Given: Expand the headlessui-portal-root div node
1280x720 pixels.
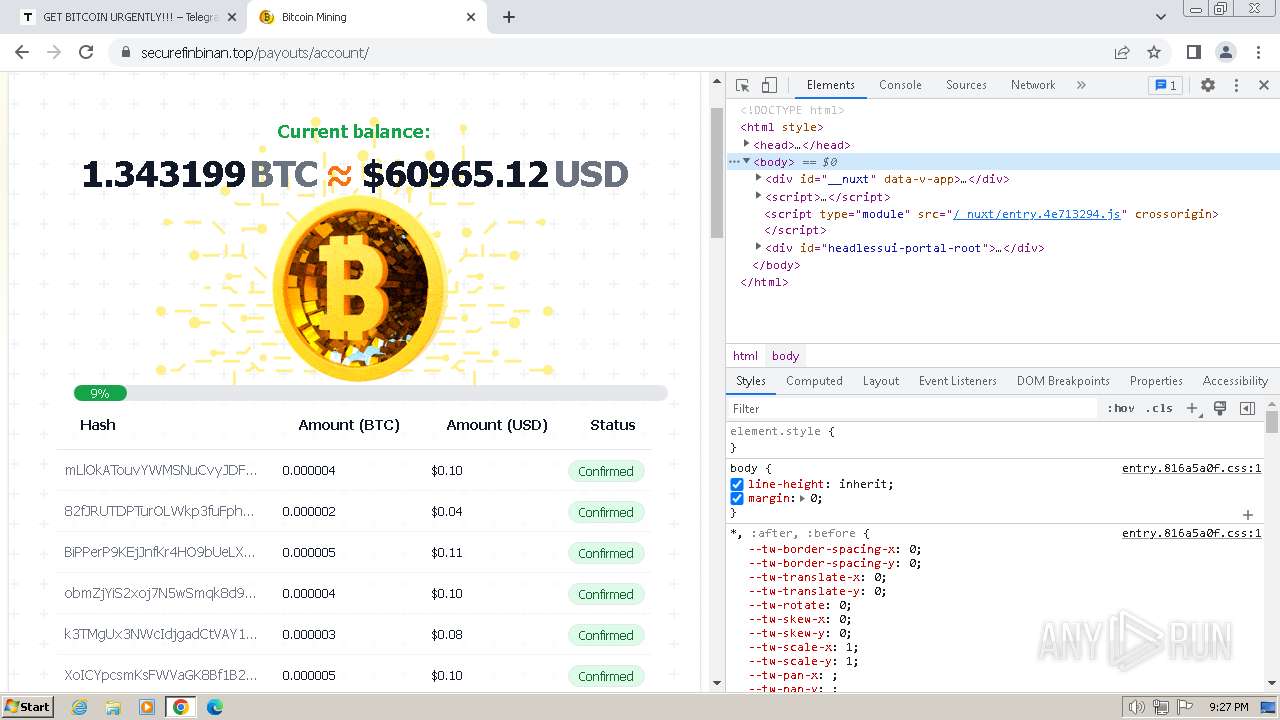Looking at the screenshot, I should (x=758, y=246).
